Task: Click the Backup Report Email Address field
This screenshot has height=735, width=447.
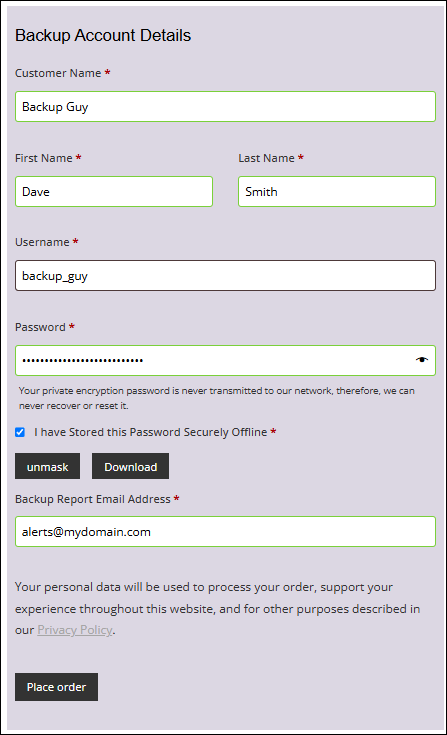Action: (x=225, y=532)
